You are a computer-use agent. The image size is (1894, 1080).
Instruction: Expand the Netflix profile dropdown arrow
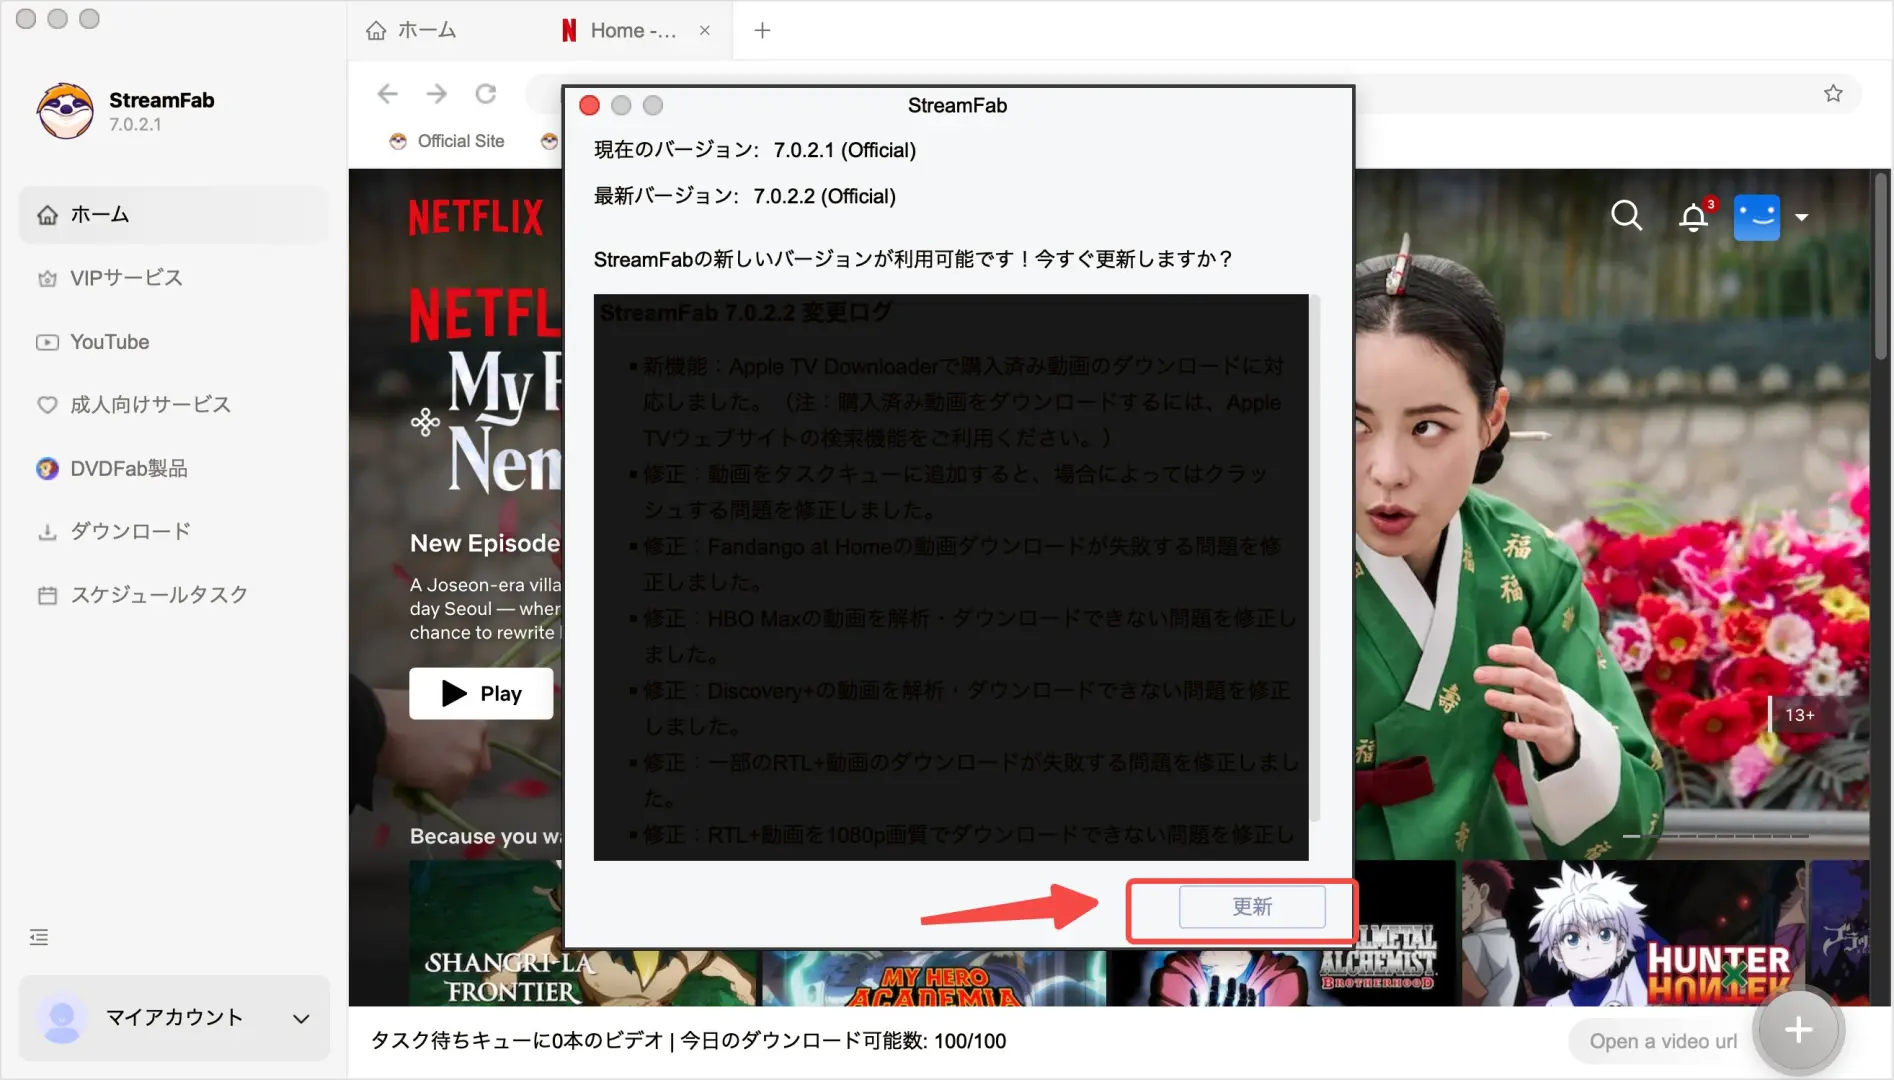pos(1802,217)
